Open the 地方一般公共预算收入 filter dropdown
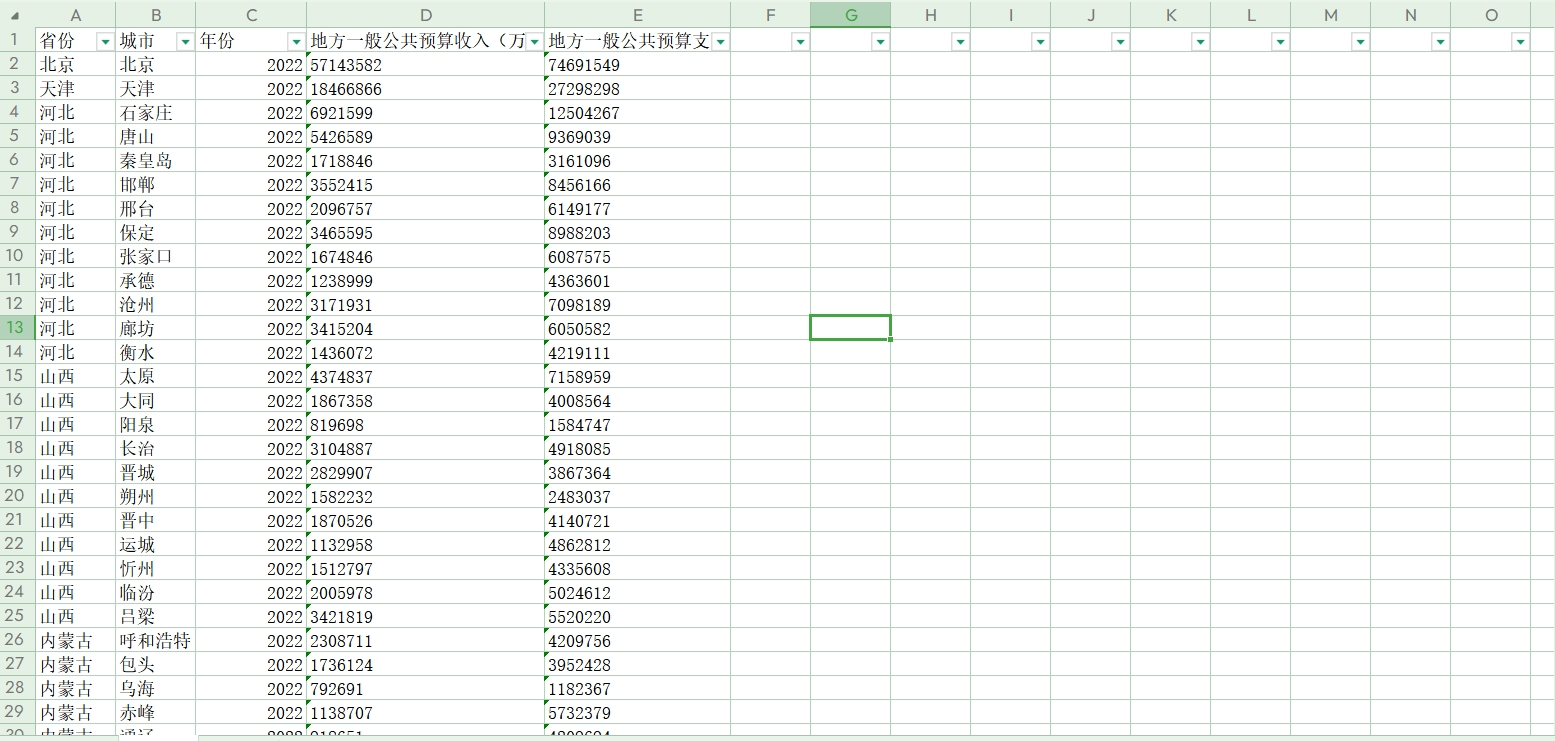Viewport: 1555px width, 741px height. (534, 41)
